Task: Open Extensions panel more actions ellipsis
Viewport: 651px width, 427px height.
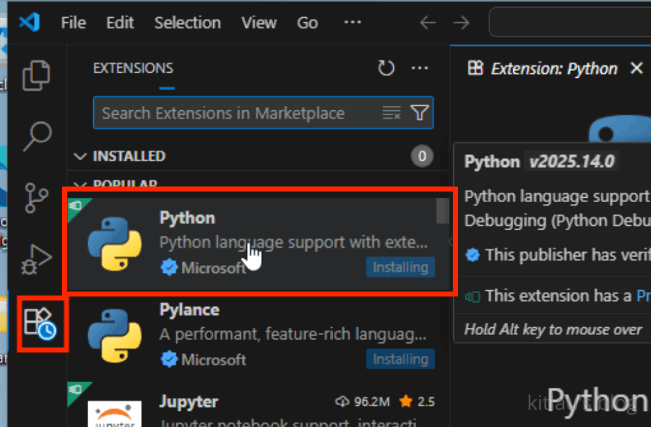Action: (x=420, y=68)
